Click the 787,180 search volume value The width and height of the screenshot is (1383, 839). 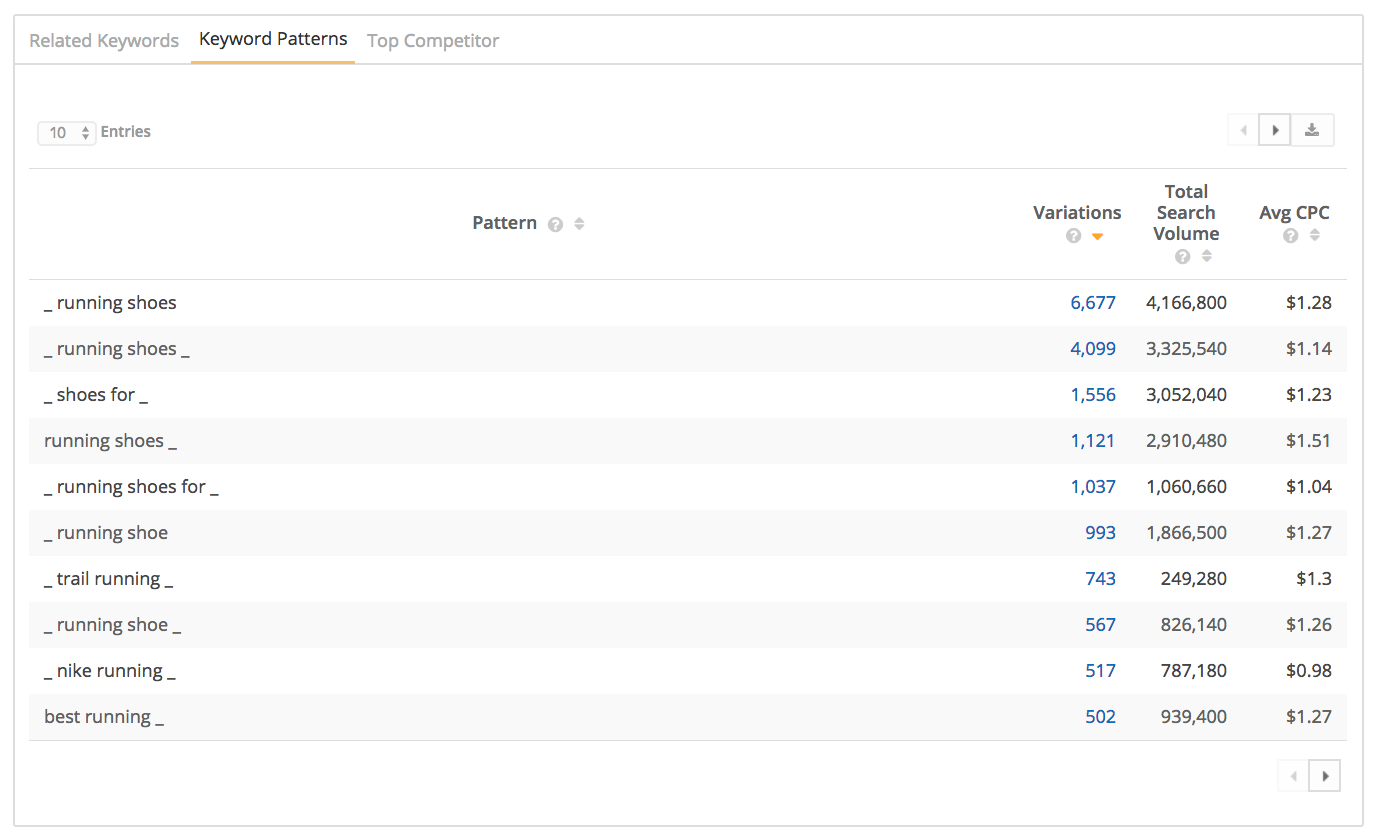1194,671
